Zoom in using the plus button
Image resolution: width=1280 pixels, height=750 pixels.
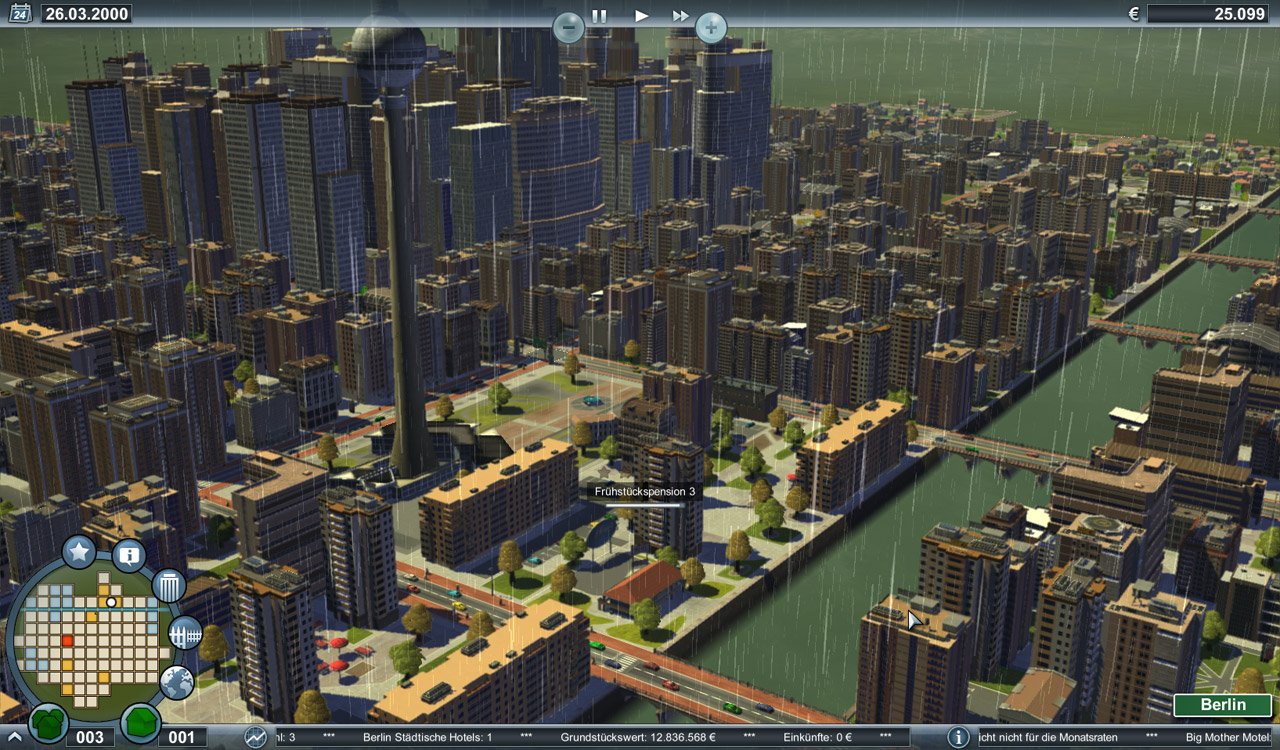pos(709,27)
